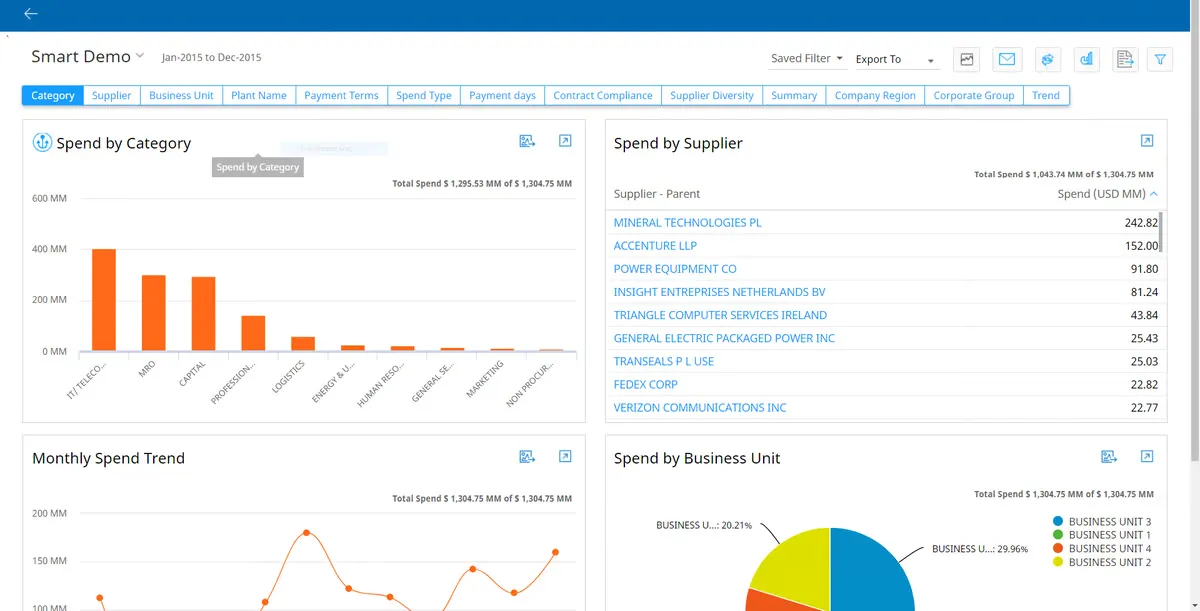This screenshot has height=611, width=1200.
Task: Switch to the Trend tab
Action: [1046, 95]
